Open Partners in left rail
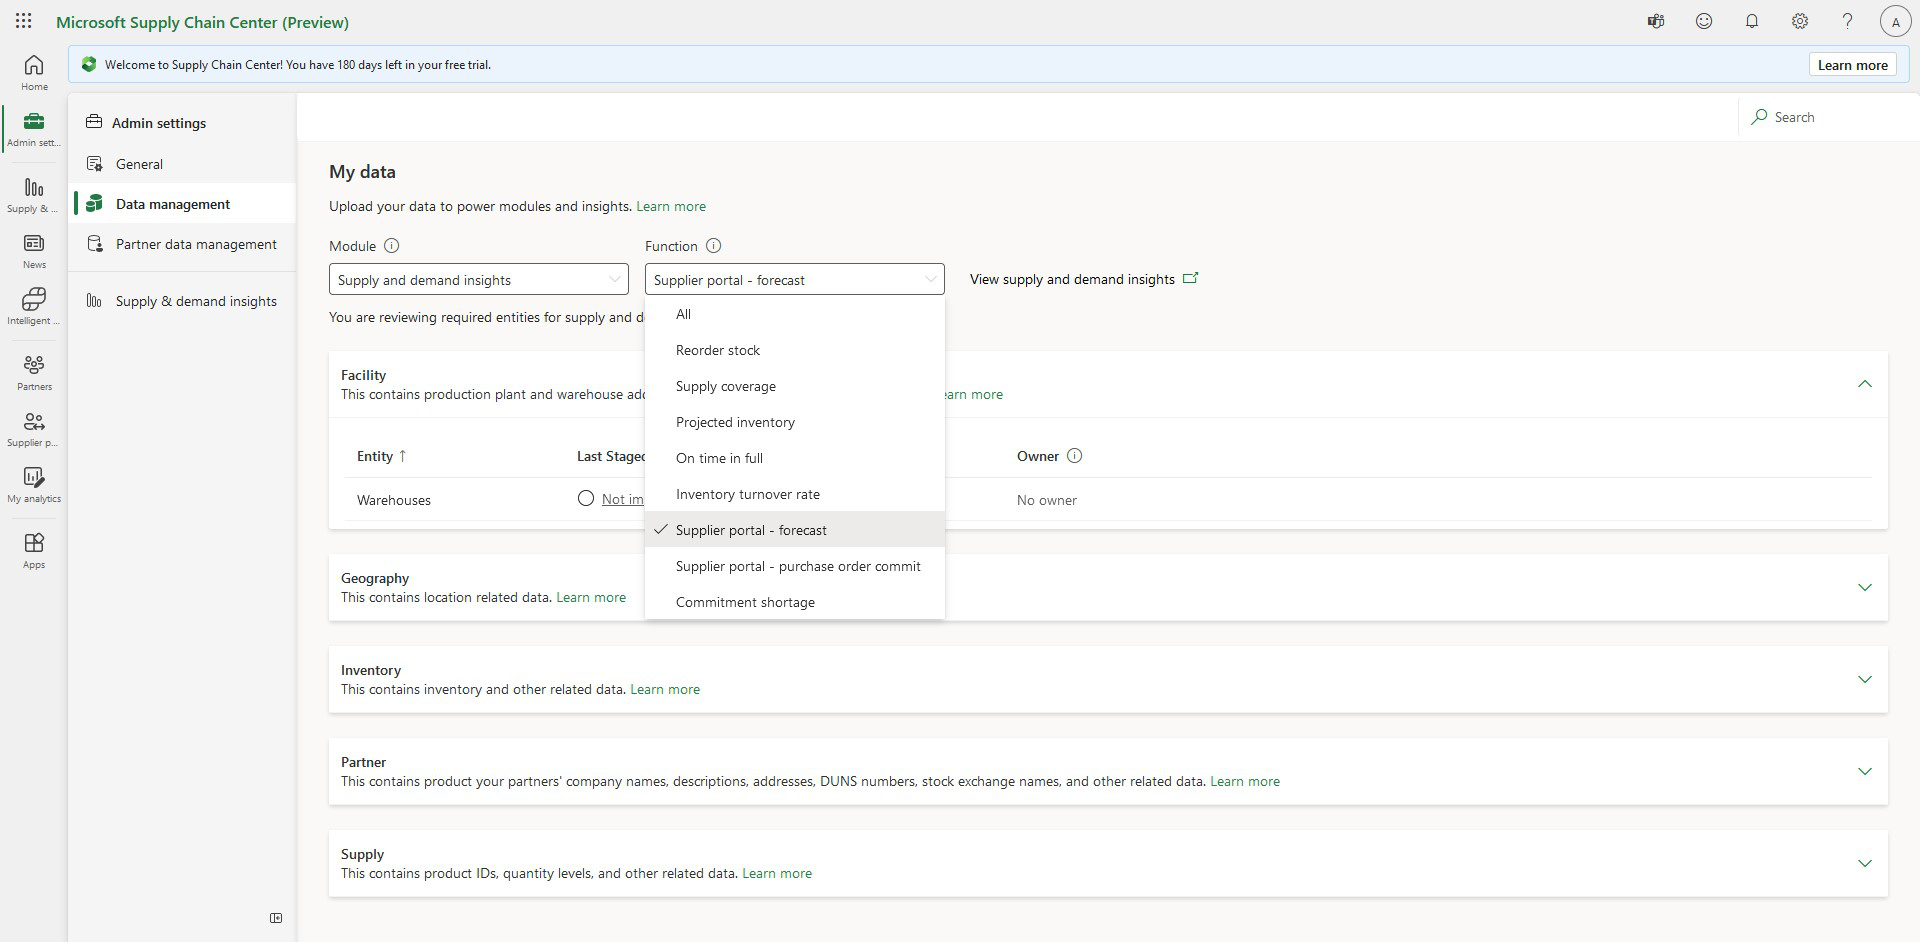The height and width of the screenshot is (942, 1920). (34, 373)
